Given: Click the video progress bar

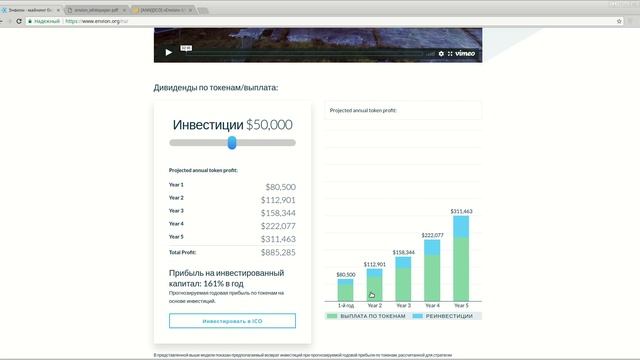Looking at the screenshot, I should (x=302, y=53).
